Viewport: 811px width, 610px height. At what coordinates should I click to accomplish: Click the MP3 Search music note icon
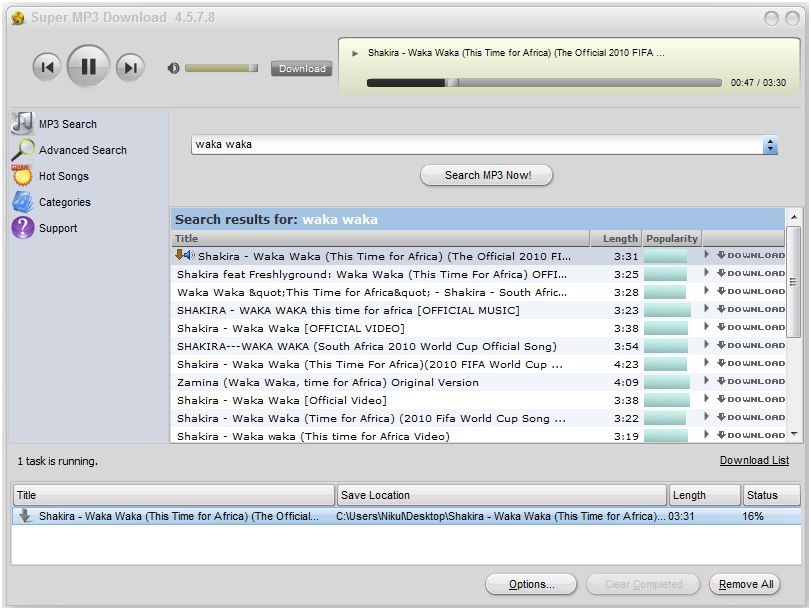tap(22, 123)
